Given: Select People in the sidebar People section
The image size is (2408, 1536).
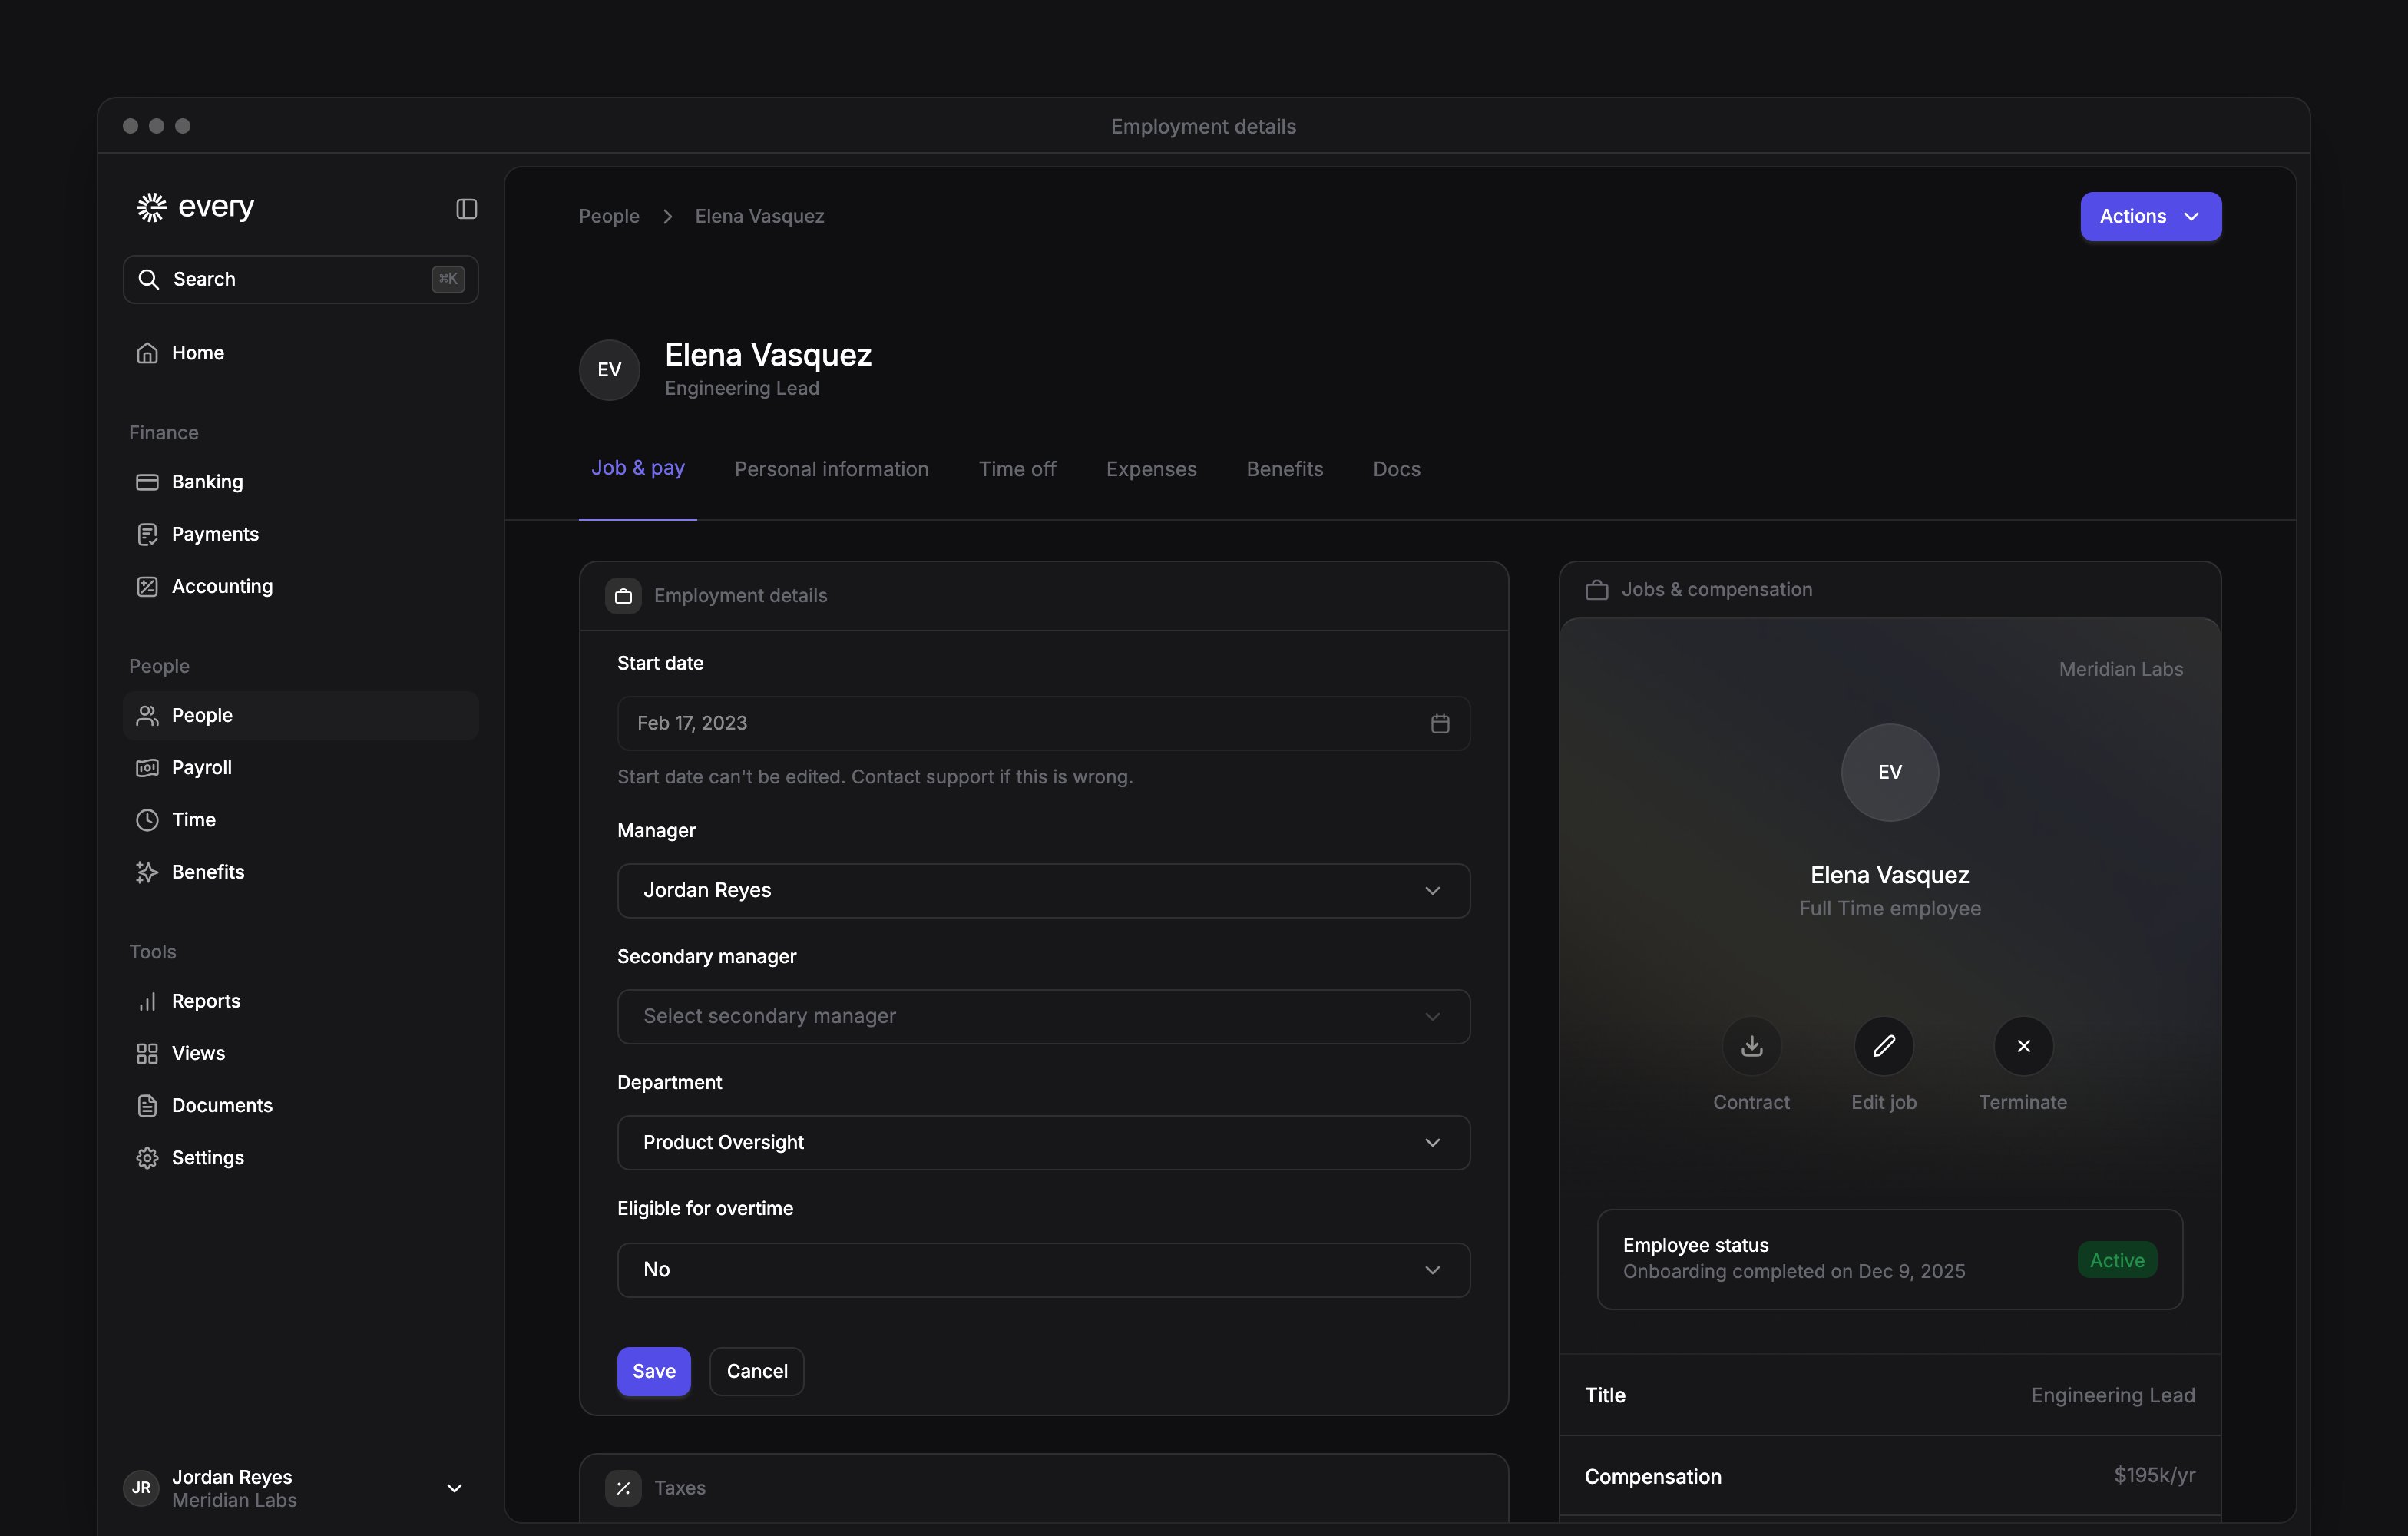Looking at the screenshot, I should point(300,715).
